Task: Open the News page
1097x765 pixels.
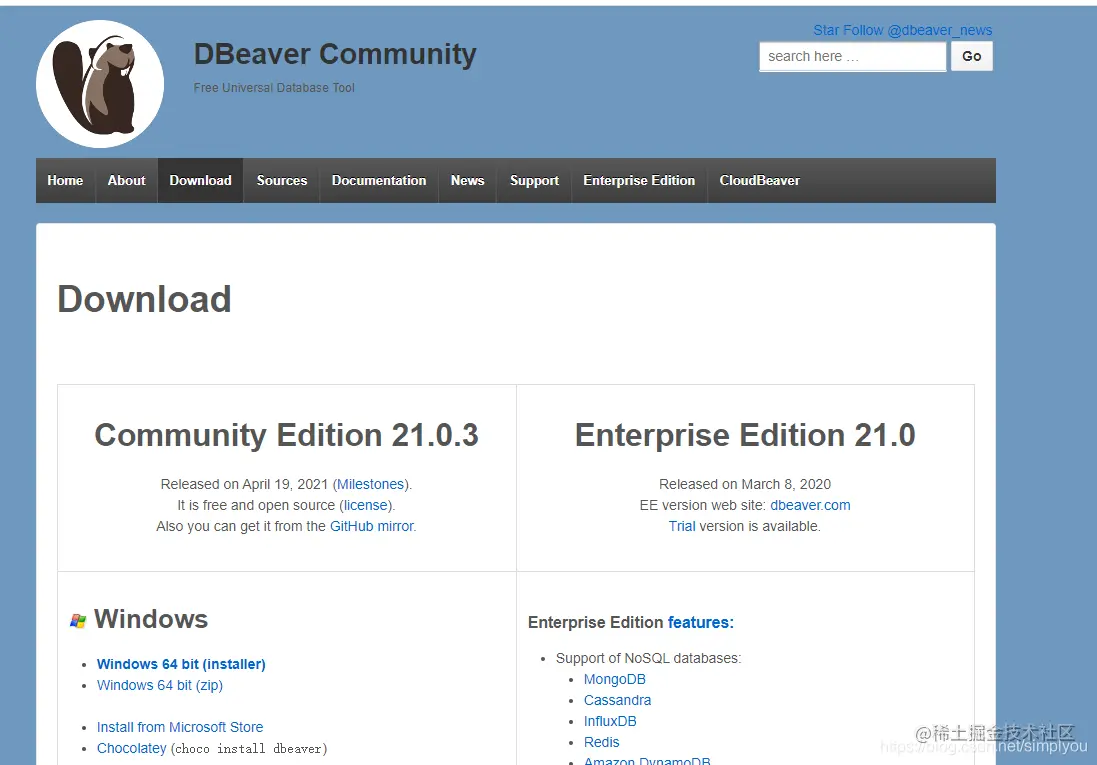Action: (467, 181)
